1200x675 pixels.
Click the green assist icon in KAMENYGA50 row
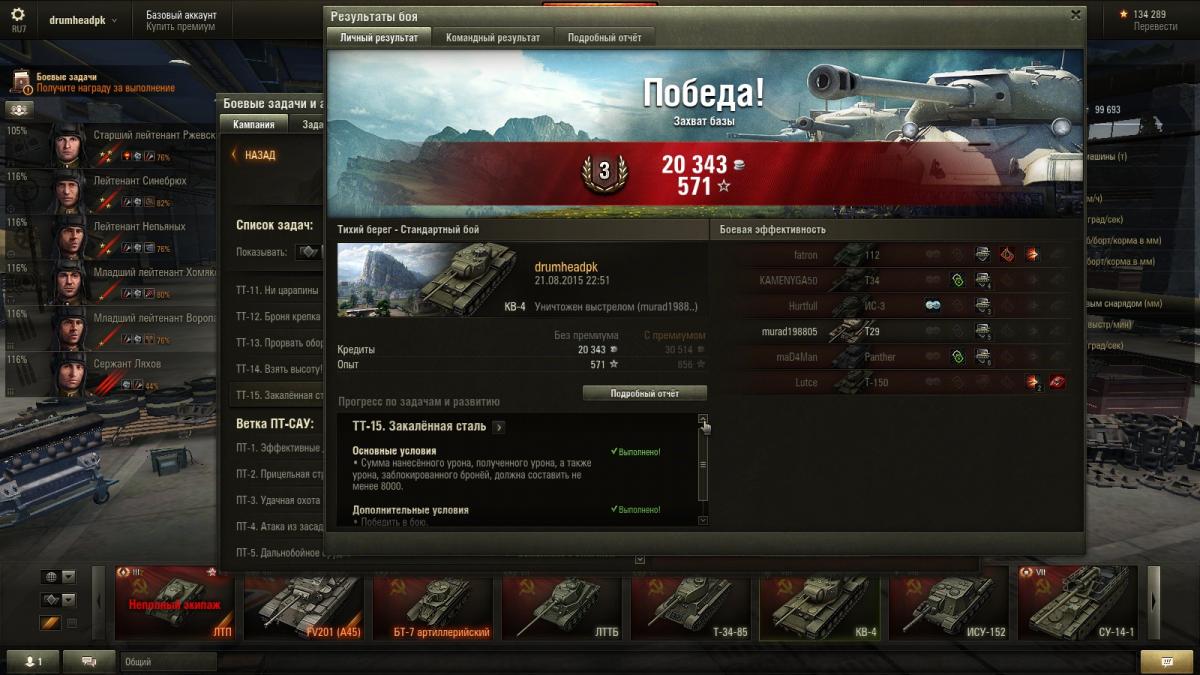click(x=957, y=281)
